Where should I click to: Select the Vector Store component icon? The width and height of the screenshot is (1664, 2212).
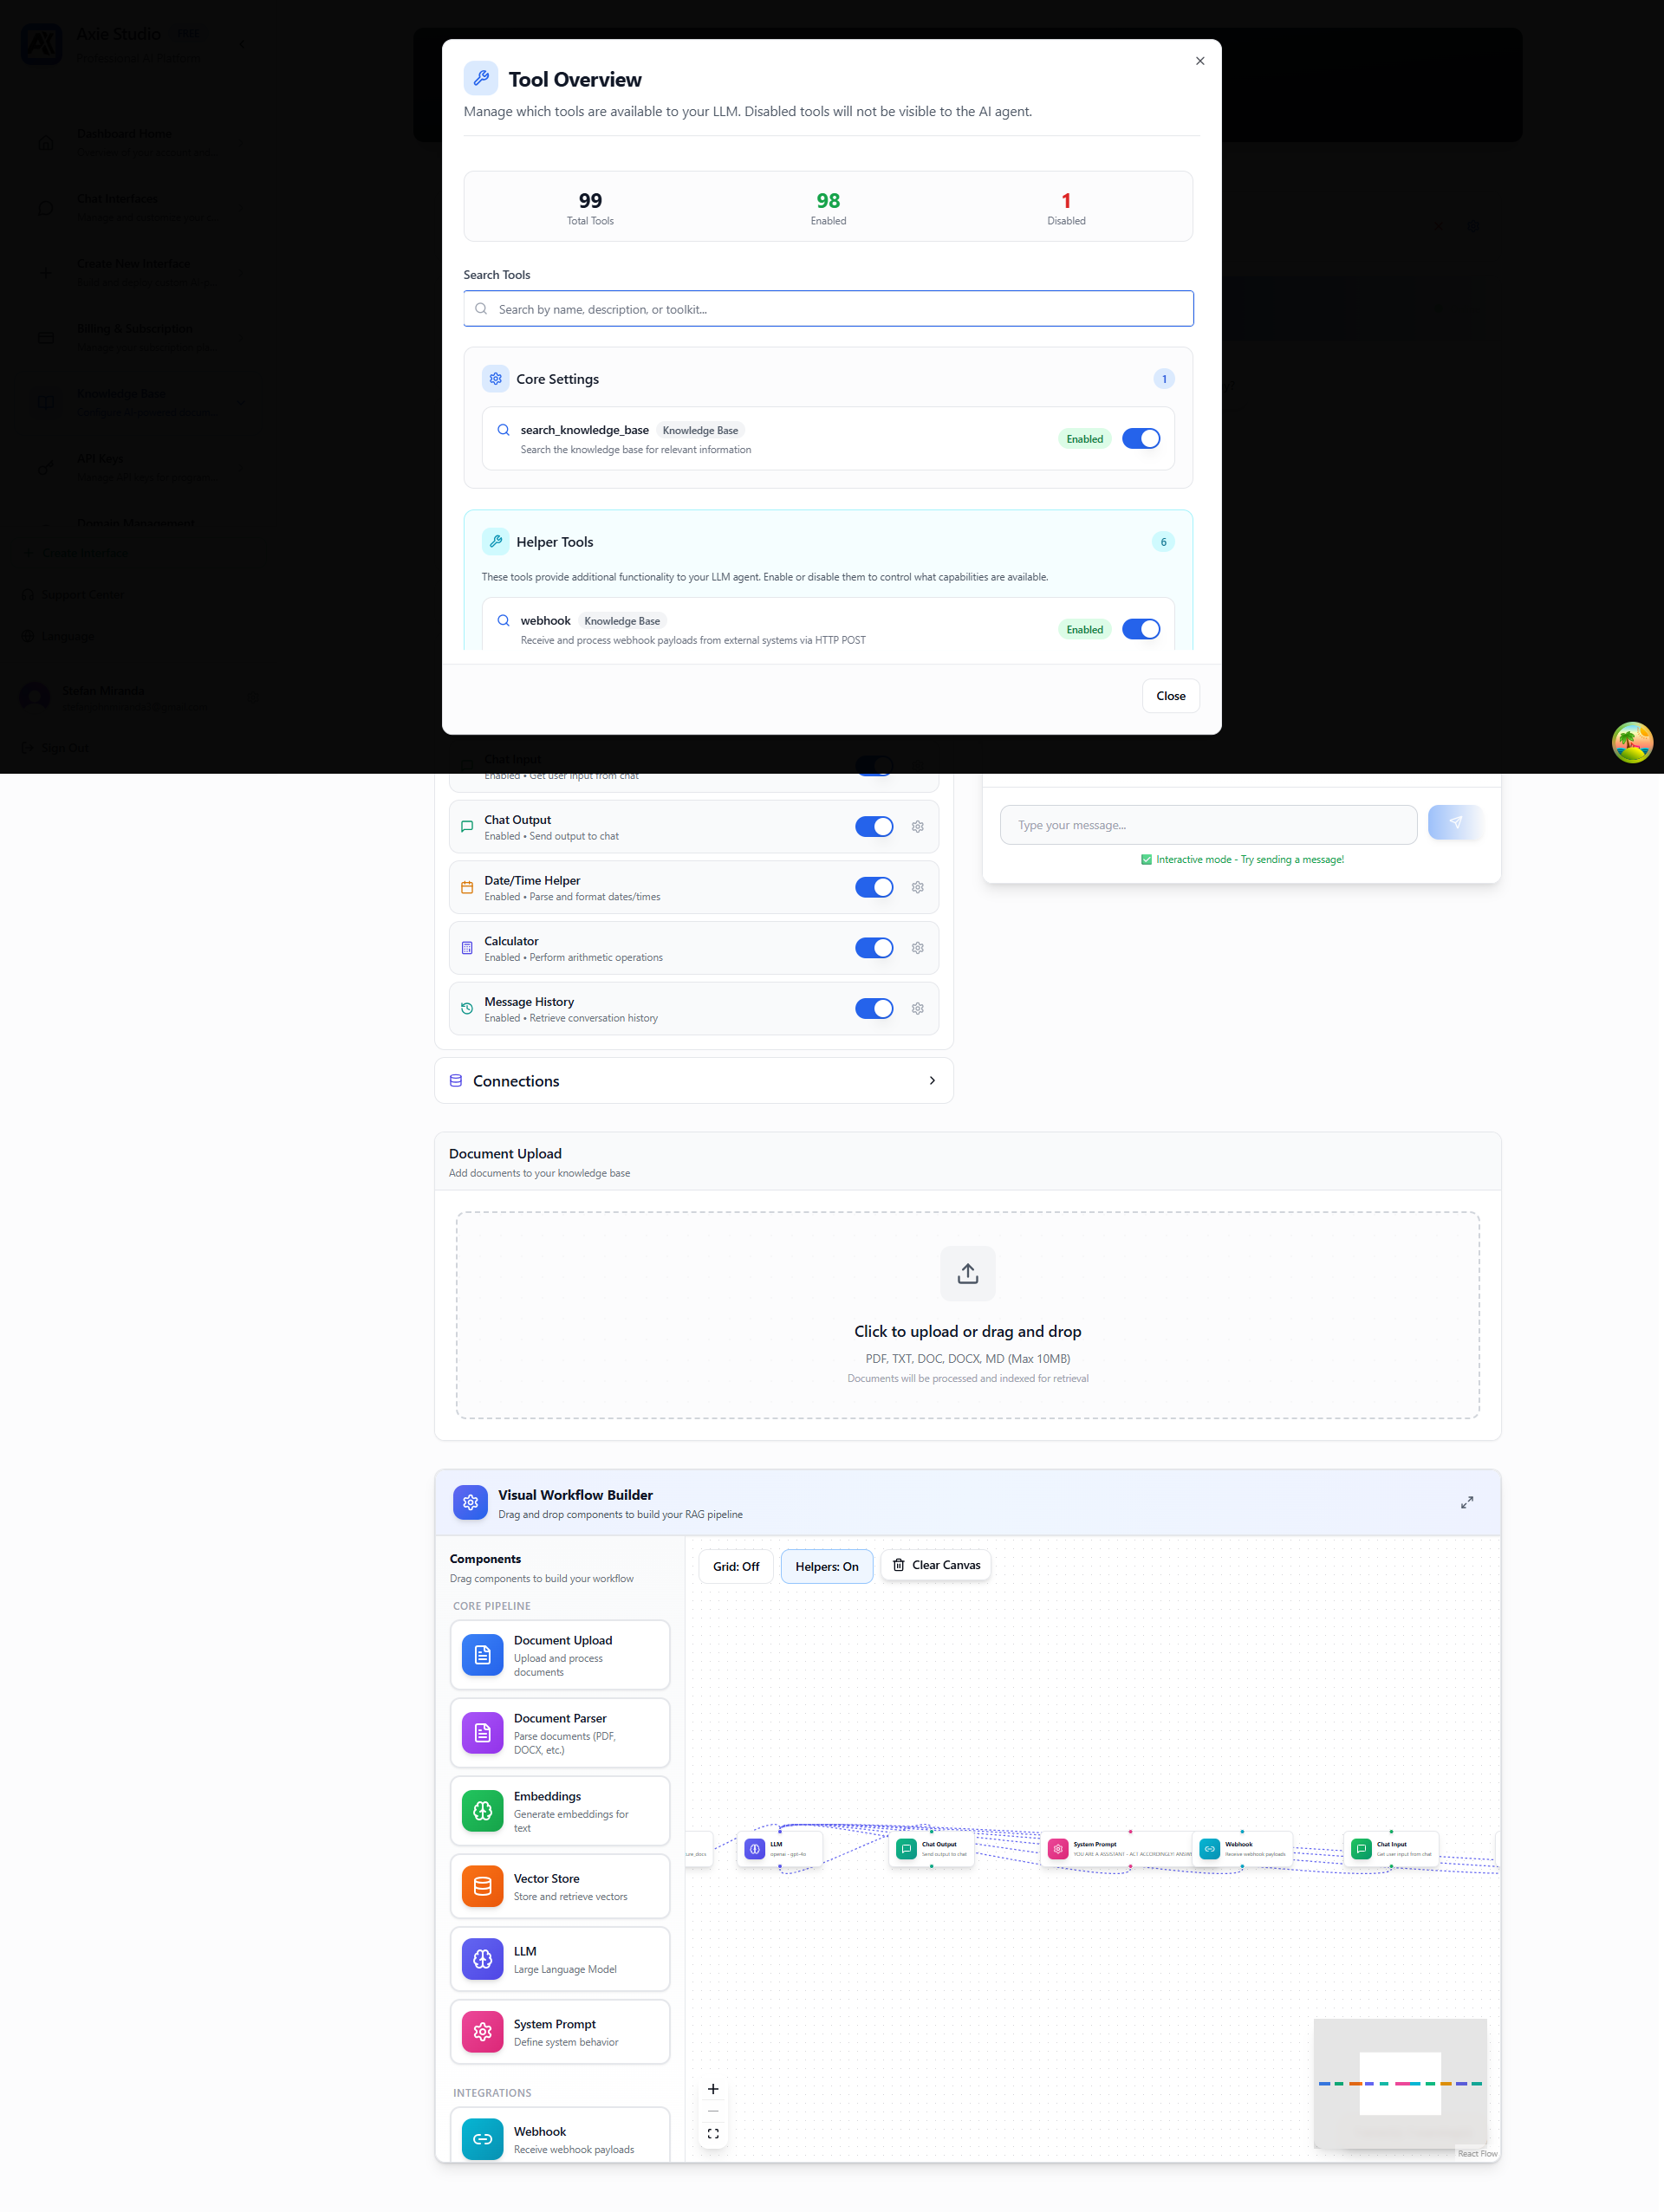[x=482, y=1886]
